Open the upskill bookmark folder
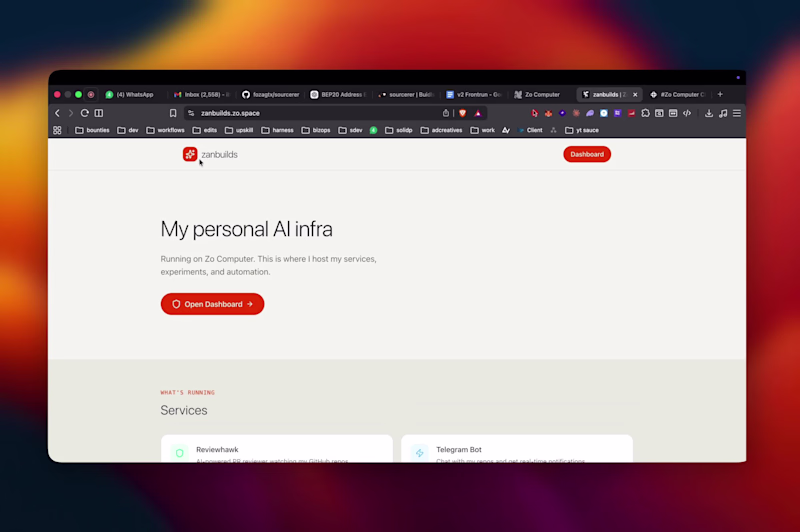The width and height of the screenshot is (800, 532). tap(239, 130)
